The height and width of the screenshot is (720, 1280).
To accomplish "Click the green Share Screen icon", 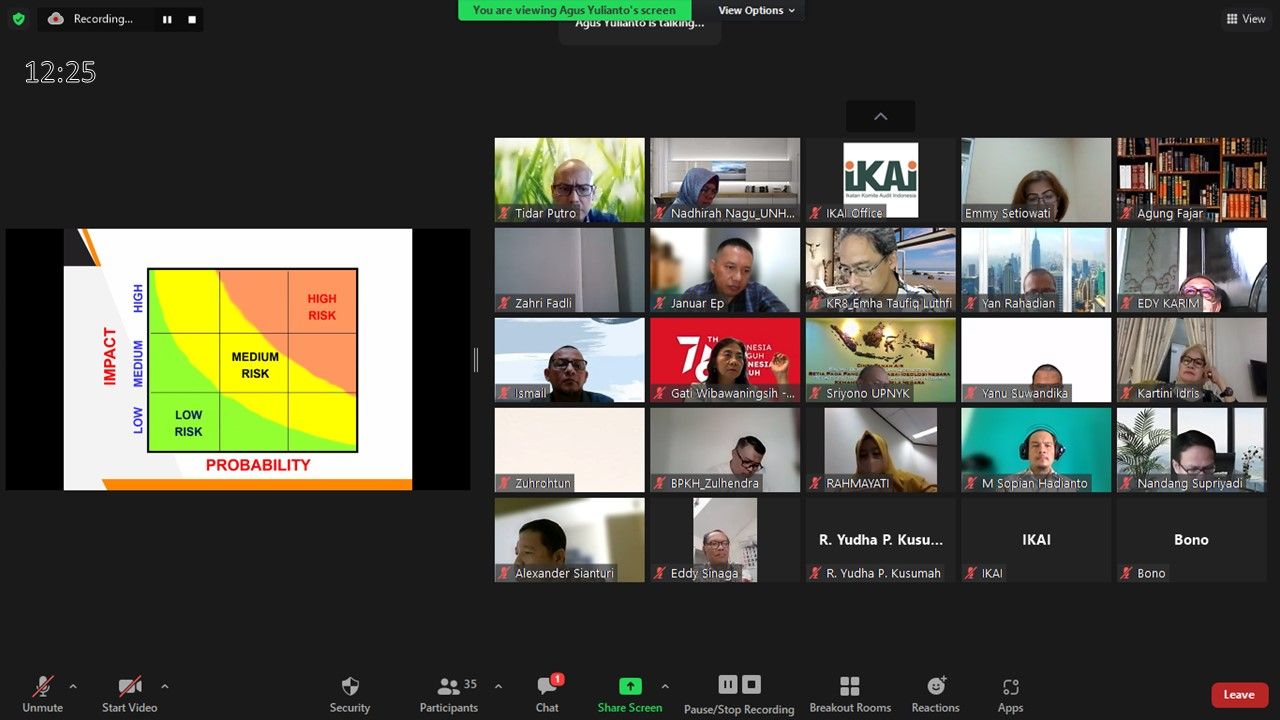I will (x=630, y=686).
